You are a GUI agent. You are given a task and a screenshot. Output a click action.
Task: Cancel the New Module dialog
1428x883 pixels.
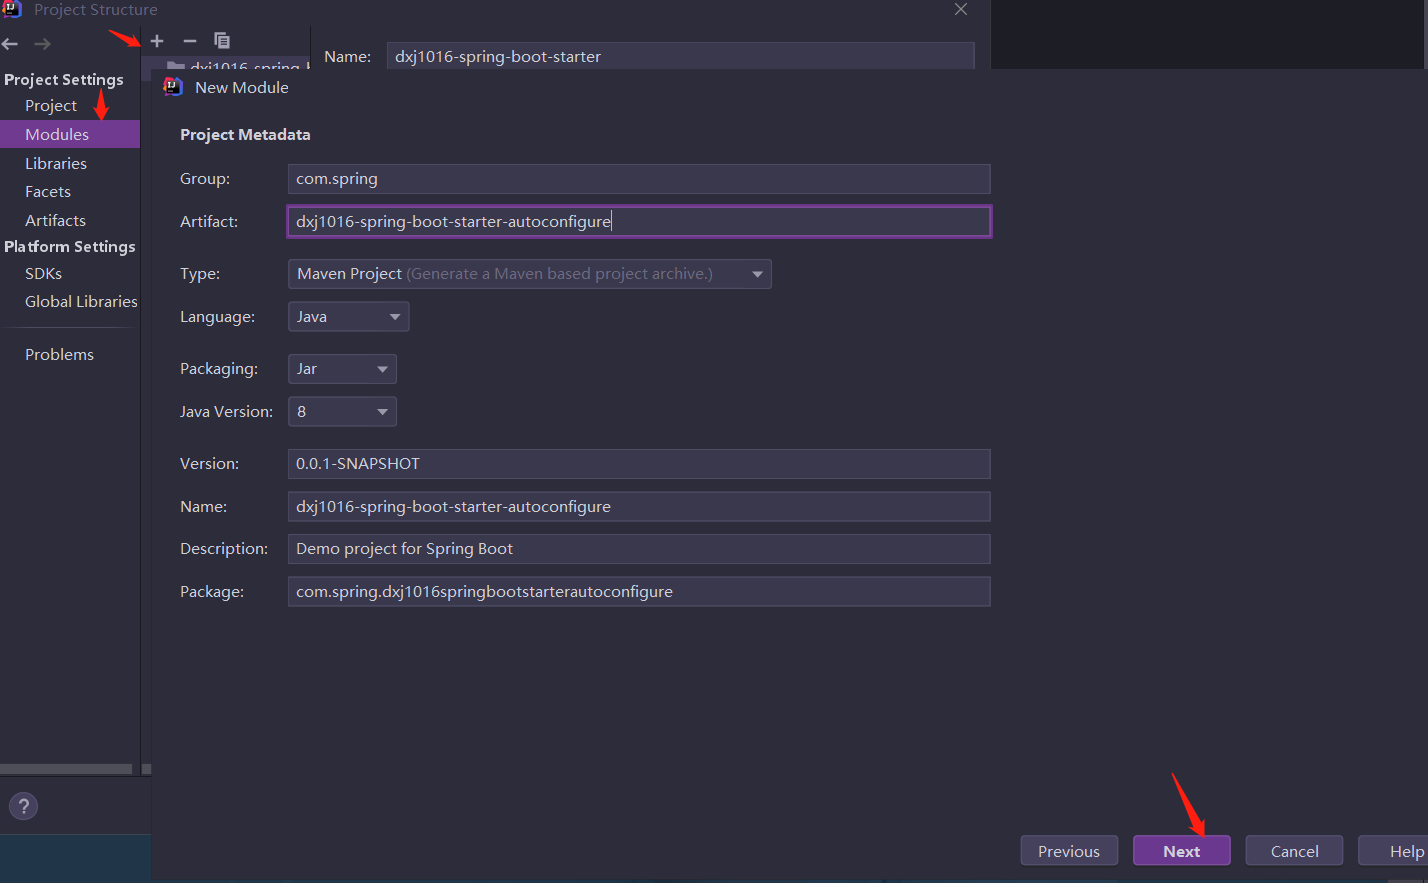pos(1295,851)
